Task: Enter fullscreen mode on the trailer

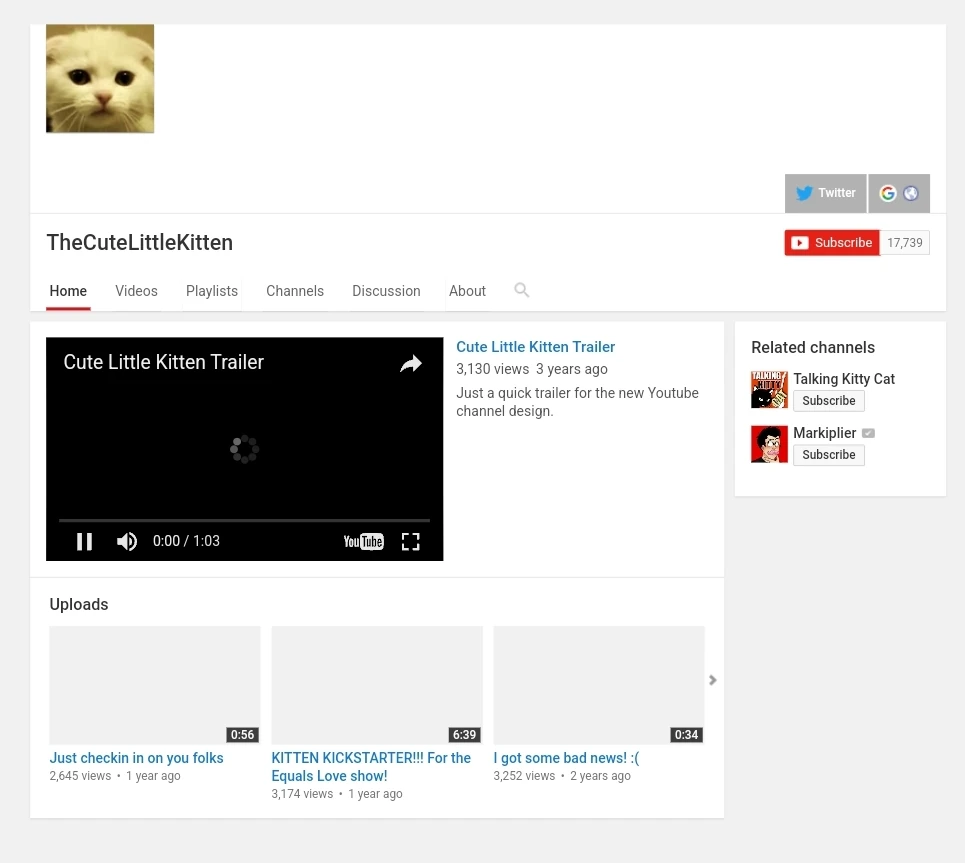Action: coord(410,542)
